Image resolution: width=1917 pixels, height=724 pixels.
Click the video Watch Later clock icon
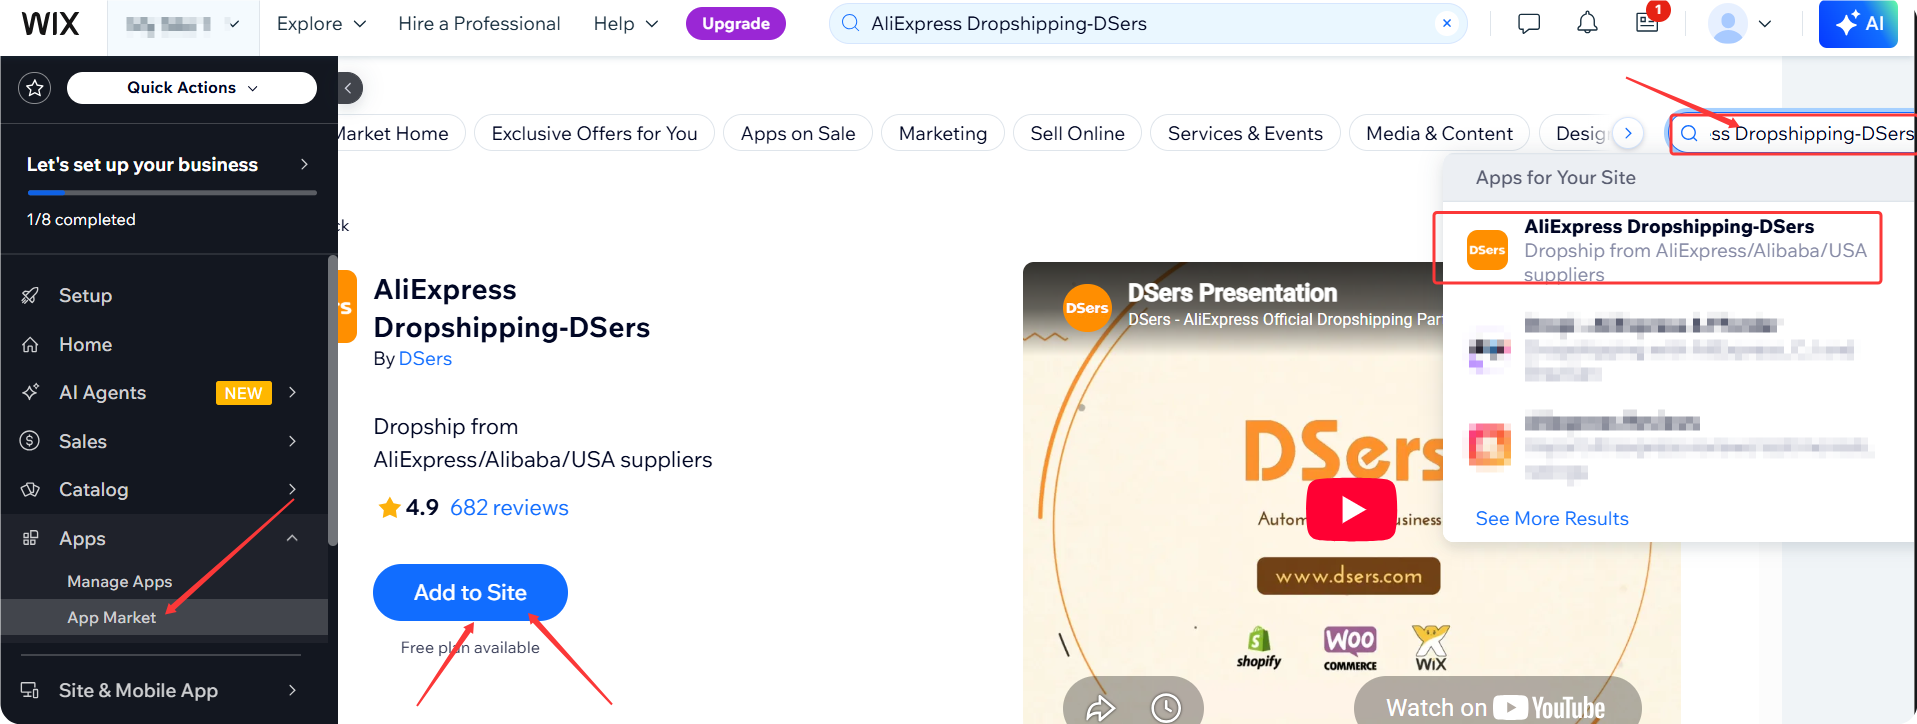(x=1166, y=709)
